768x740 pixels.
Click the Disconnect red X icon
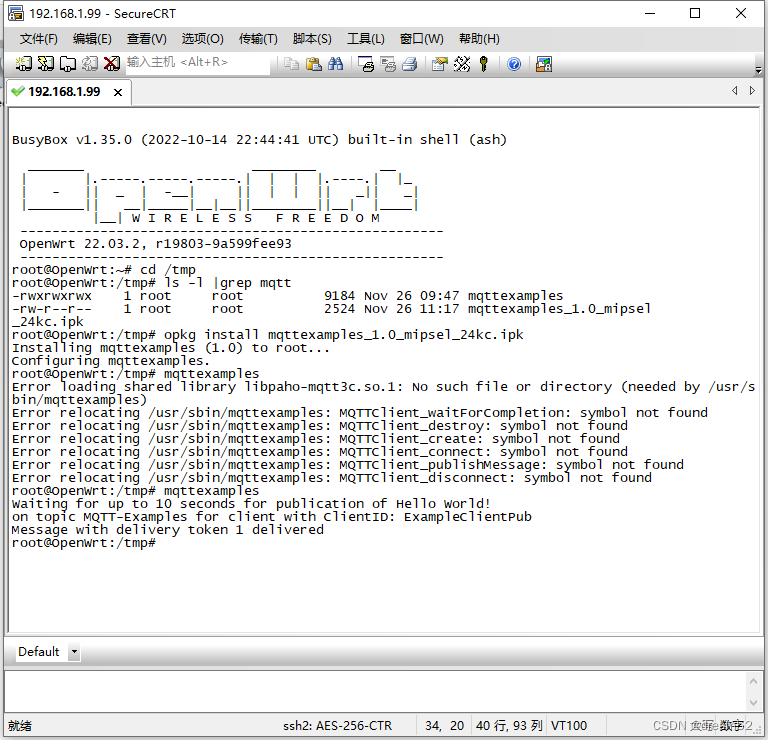[x=112, y=64]
